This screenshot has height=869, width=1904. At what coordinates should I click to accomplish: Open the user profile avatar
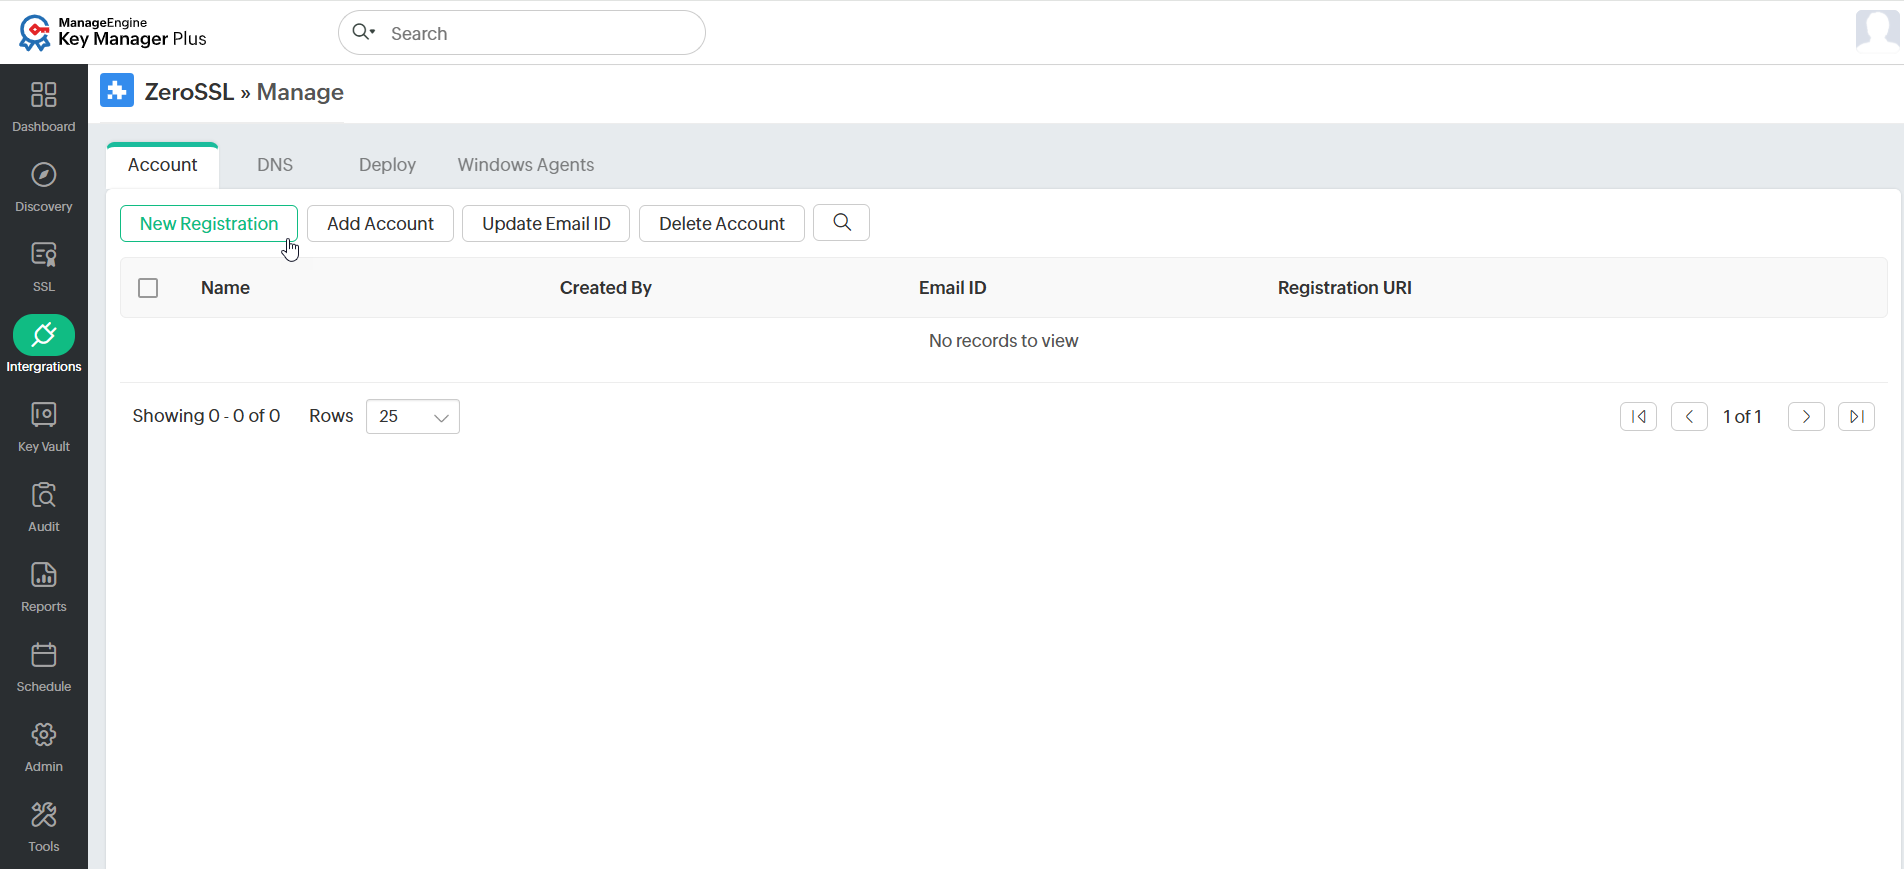click(x=1877, y=30)
